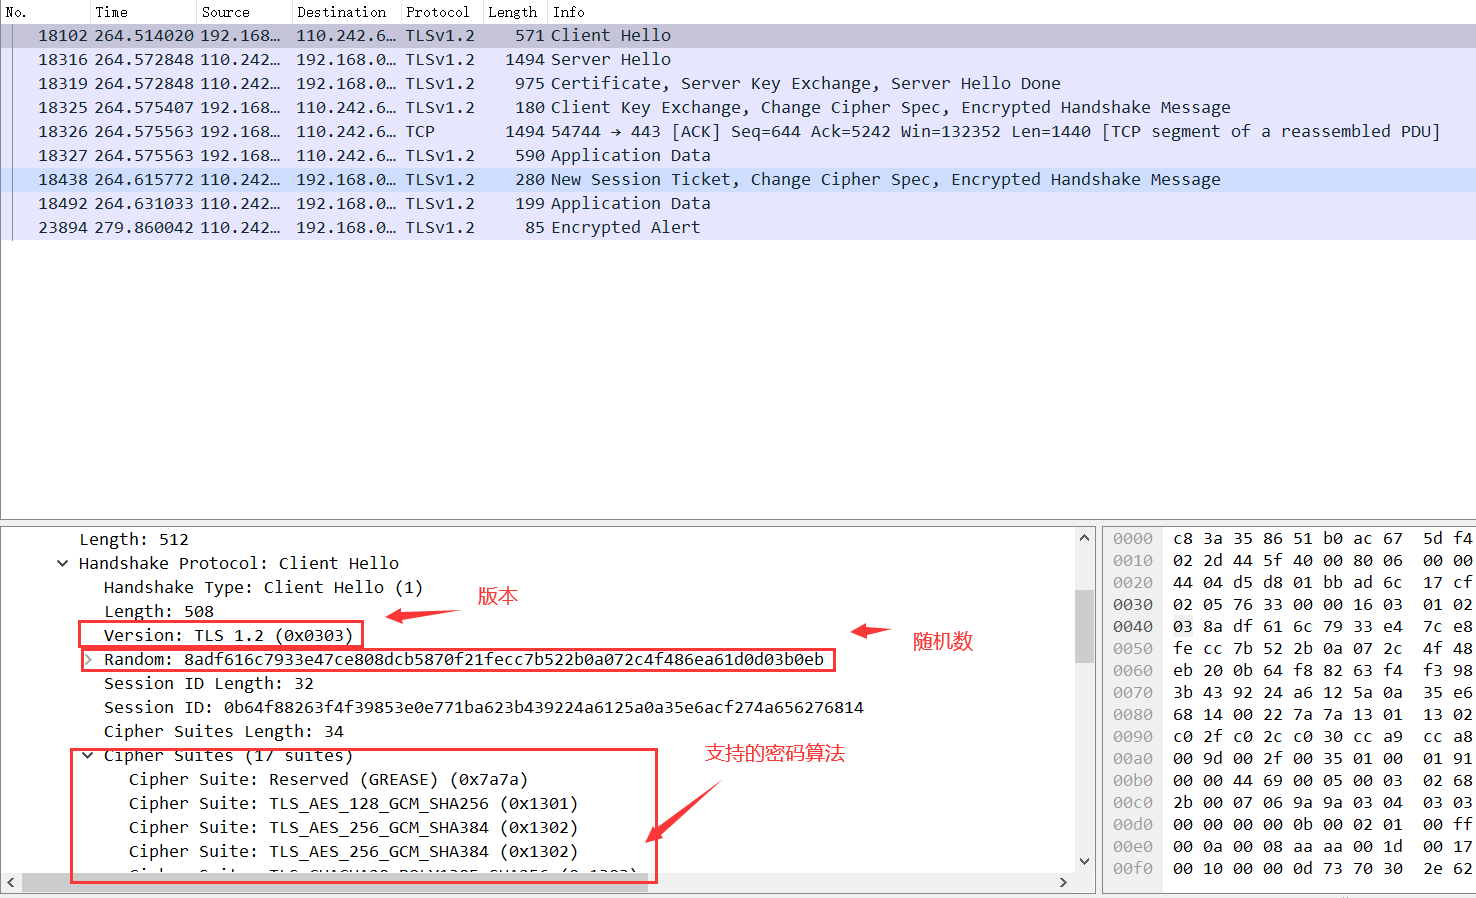The height and width of the screenshot is (898, 1476).
Task: Click length 1494 cell of packet 18326
Action: (525, 132)
